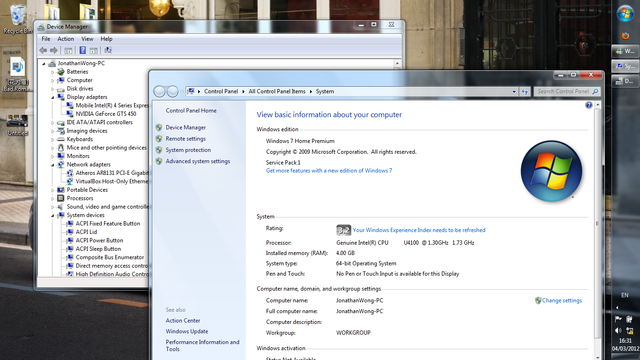Click the Windows Experience Index rating badge

pyautogui.click(x=343, y=230)
